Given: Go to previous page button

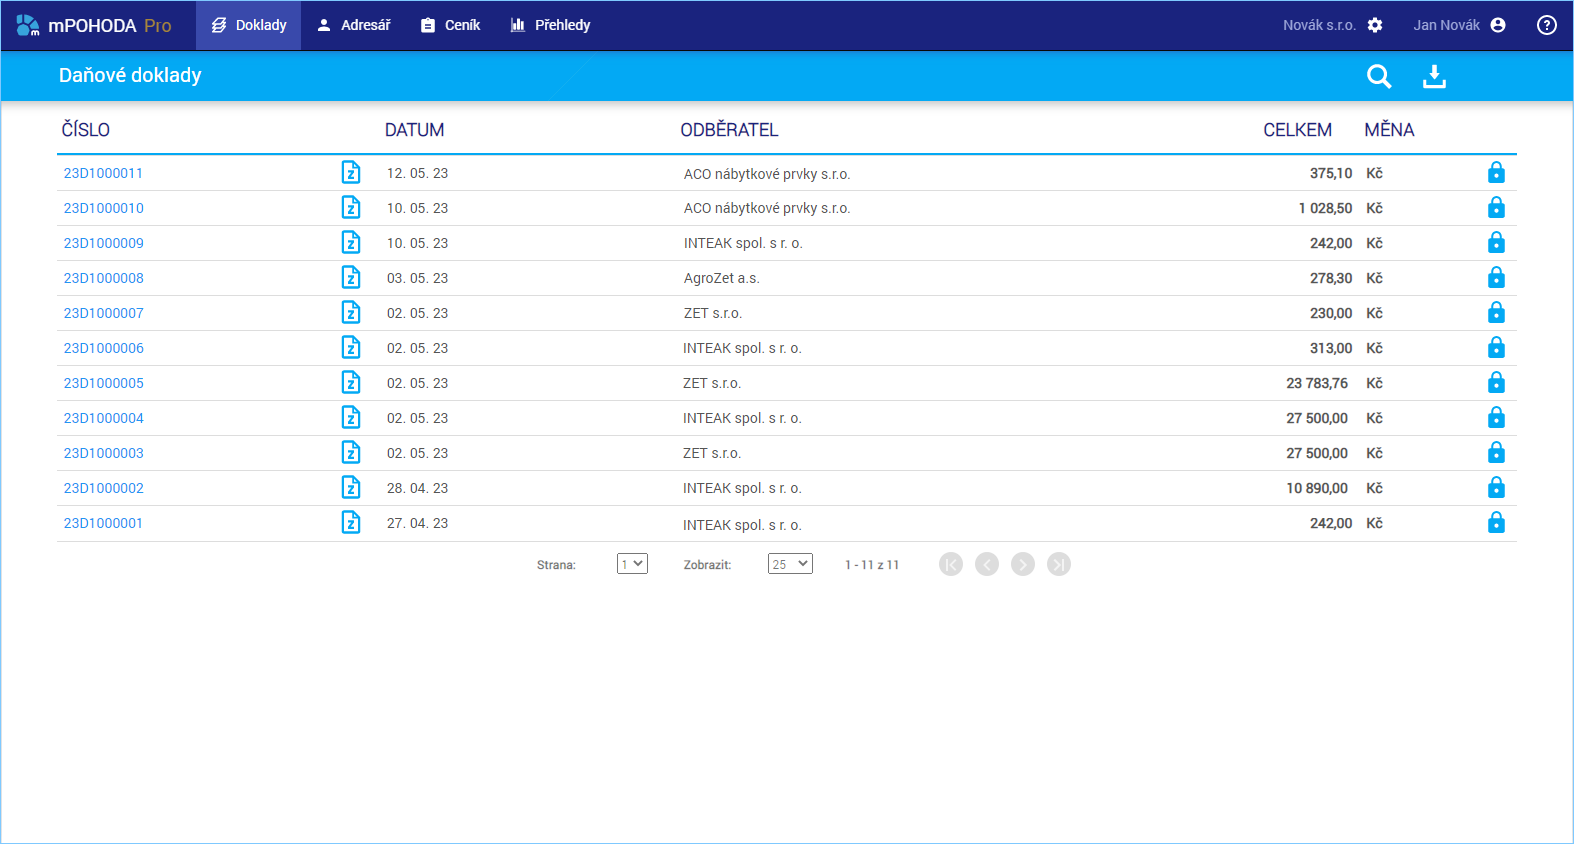Looking at the screenshot, I should [987, 564].
